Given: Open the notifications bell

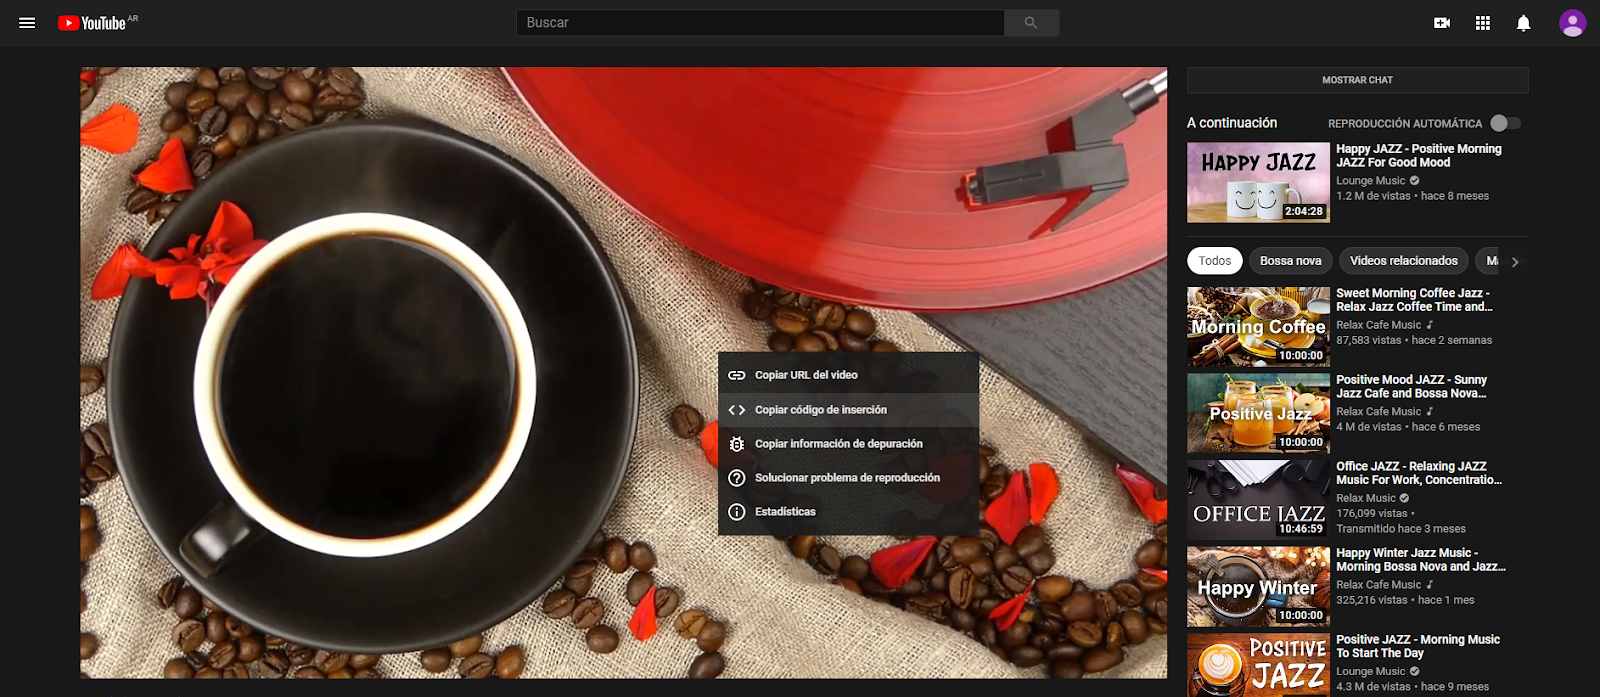Looking at the screenshot, I should click(1523, 23).
